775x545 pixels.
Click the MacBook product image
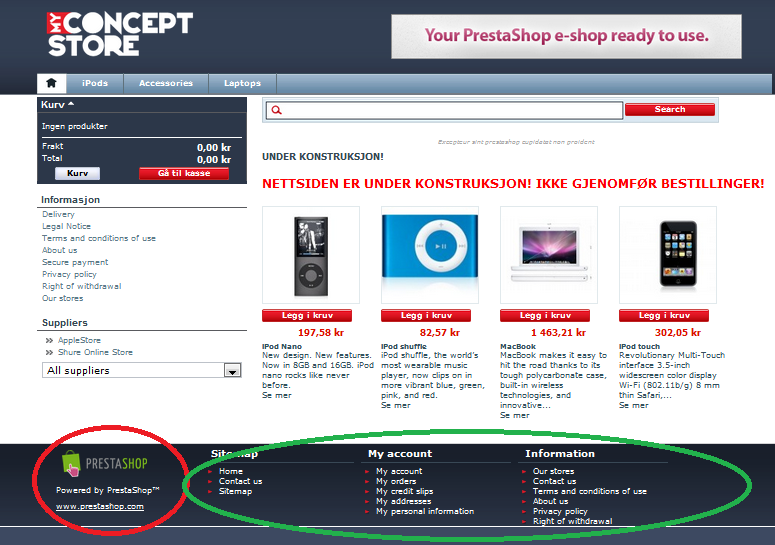549,255
